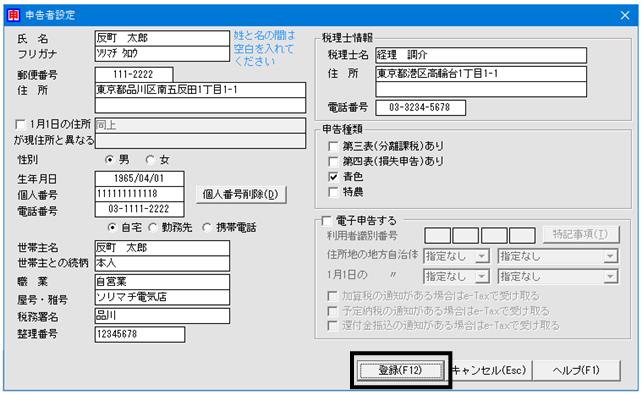
Task: Click 電話番号 field 03-1111-2222
Action: click(139, 209)
